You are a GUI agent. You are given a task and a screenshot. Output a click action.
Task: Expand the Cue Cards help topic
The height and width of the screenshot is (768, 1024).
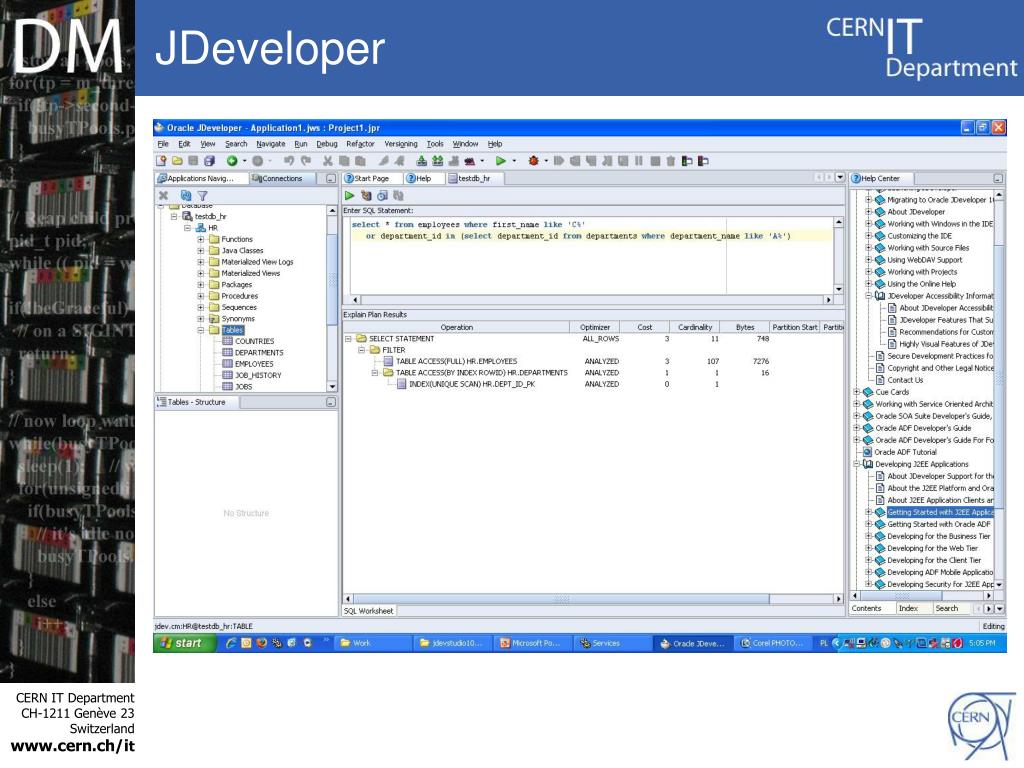point(856,392)
